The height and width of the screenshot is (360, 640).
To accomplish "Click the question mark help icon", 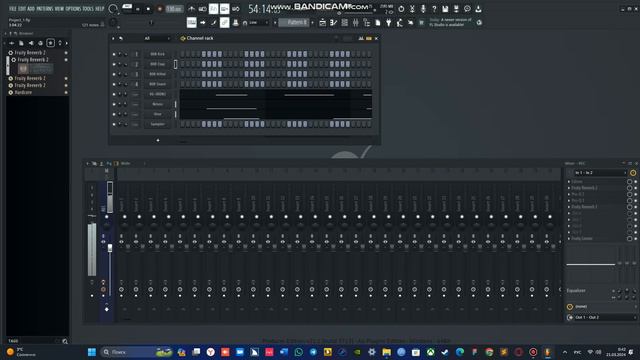I will pos(434,9).
